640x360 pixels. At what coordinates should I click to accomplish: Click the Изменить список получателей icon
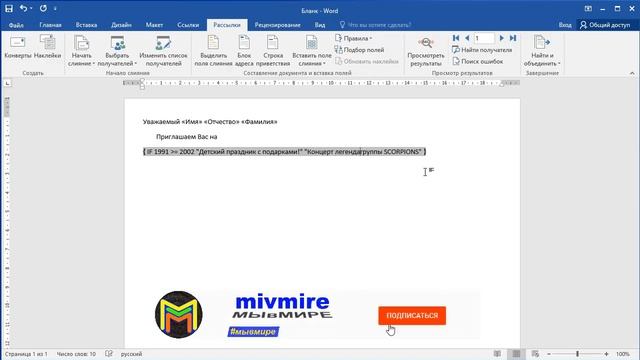(x=163, y=51)
